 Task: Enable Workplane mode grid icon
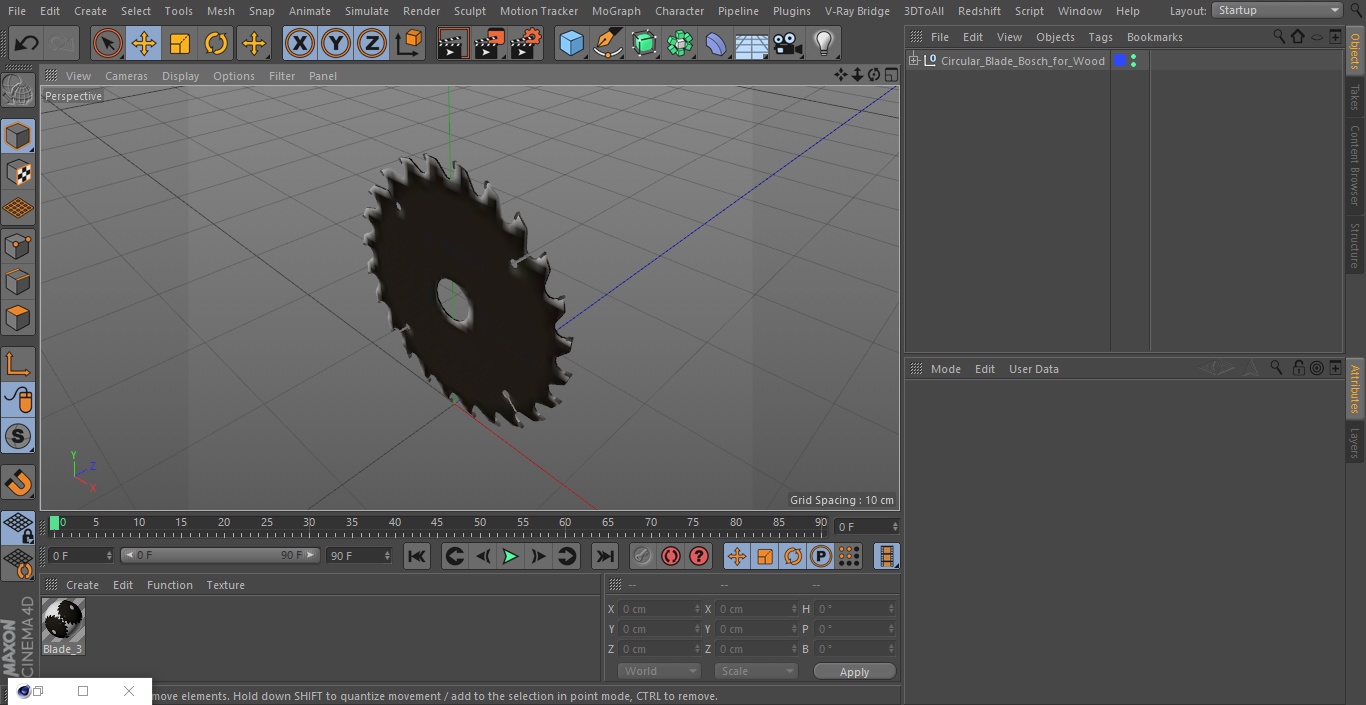coord(18,209)
